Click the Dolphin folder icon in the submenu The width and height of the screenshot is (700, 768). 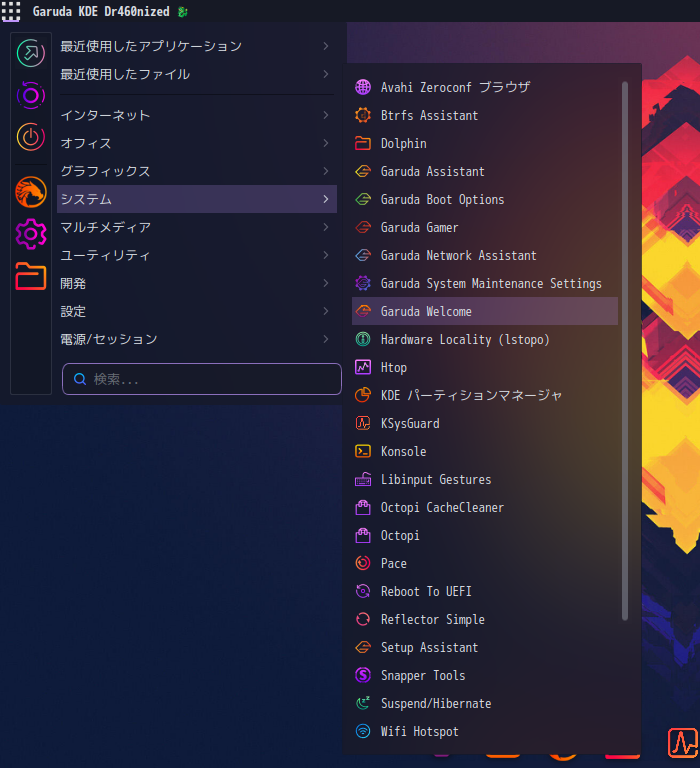(363, 143)
